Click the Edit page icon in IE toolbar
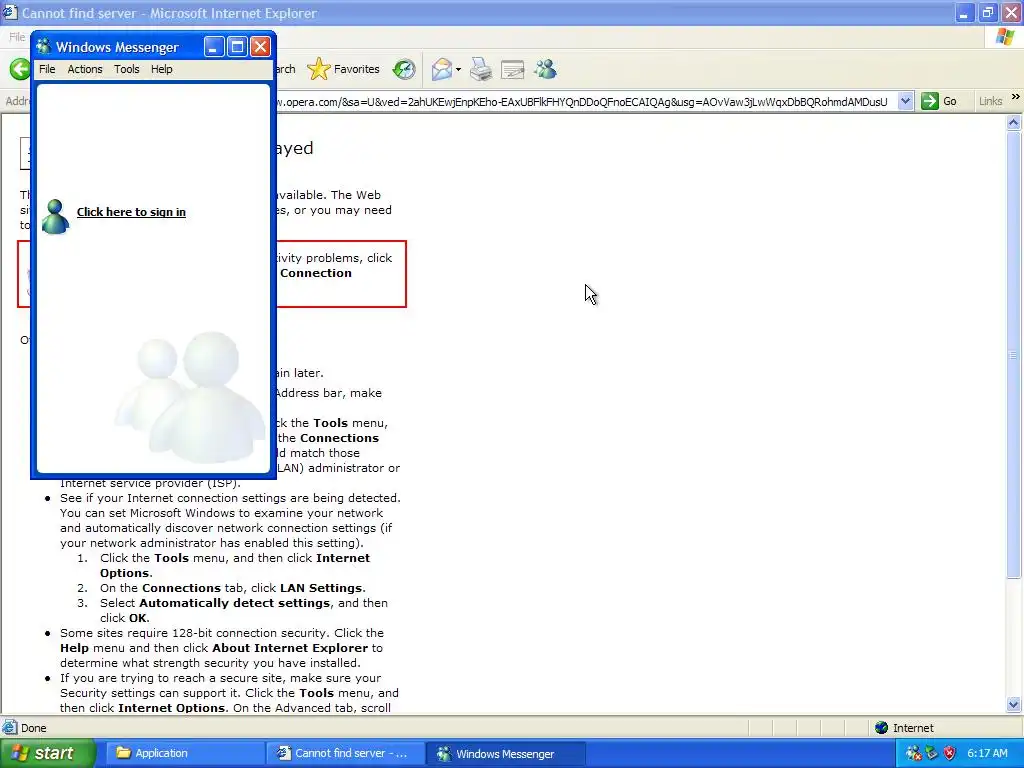The width and height of the screenshot is (1024, 768). click(513, 69)
